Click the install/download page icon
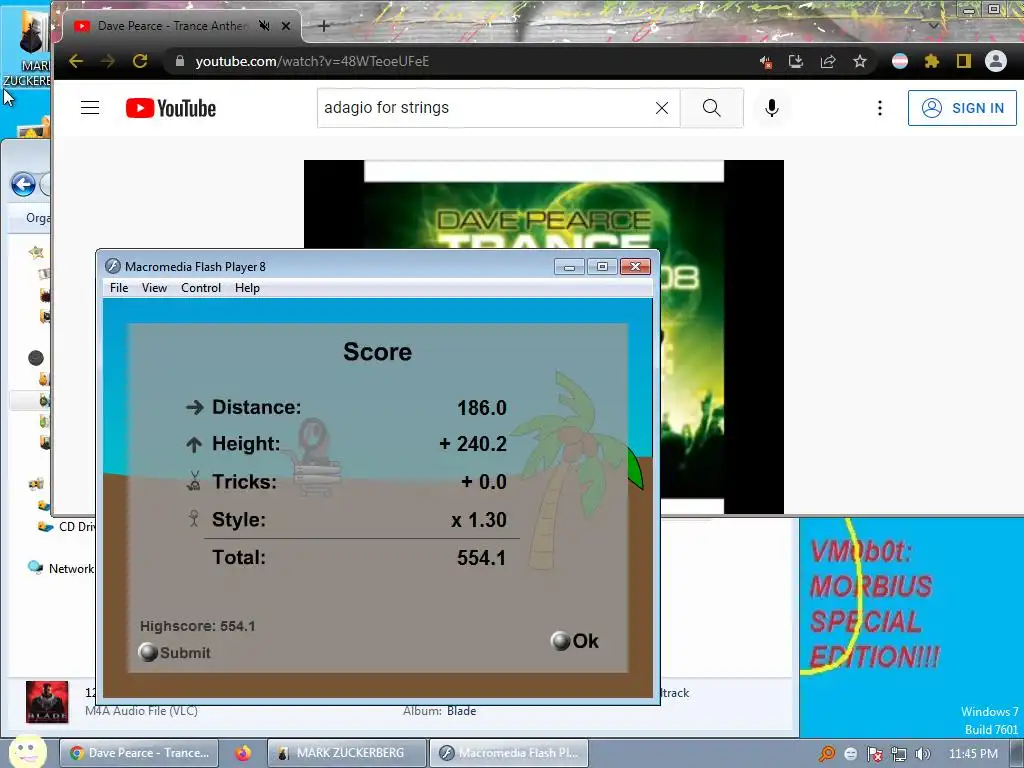This screenshot has height=768, width=1024. [x=795, y=61]
